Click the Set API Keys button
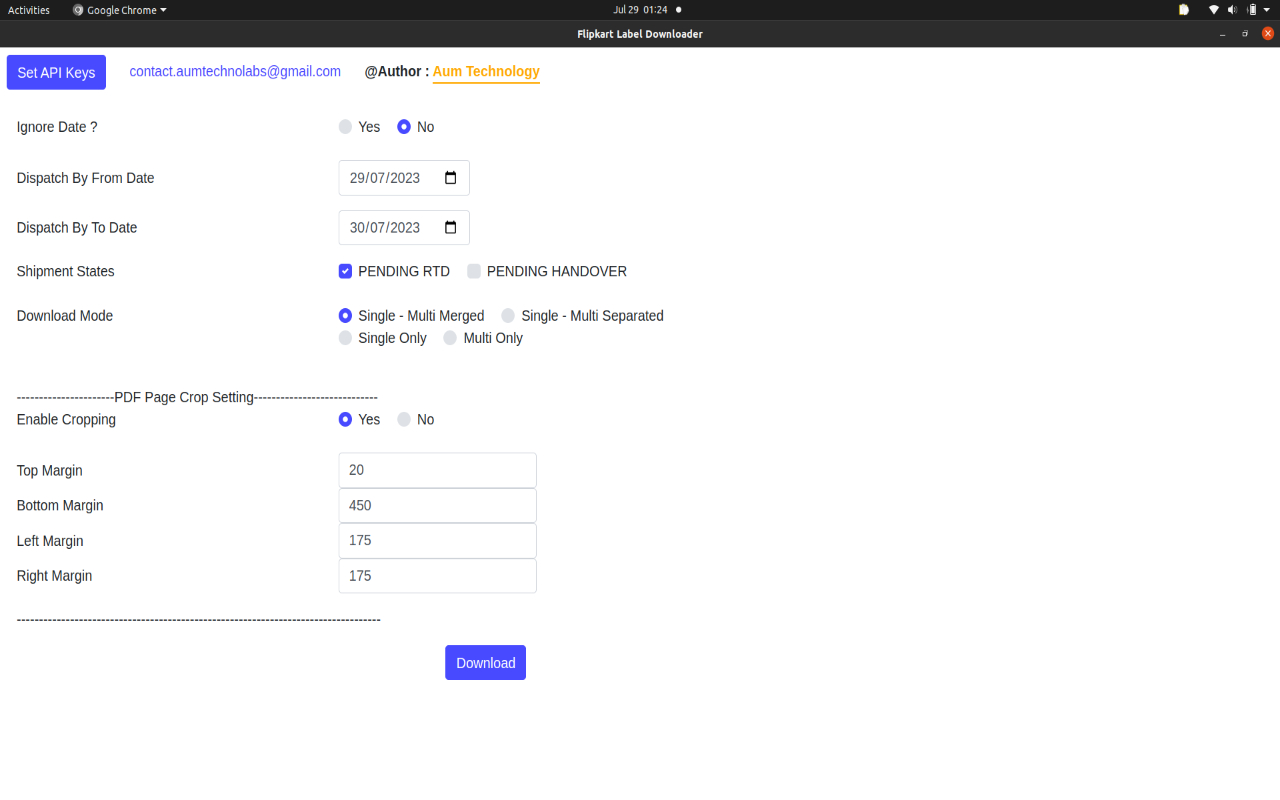This screenshot has height=800, width=1280. point(56,72)
